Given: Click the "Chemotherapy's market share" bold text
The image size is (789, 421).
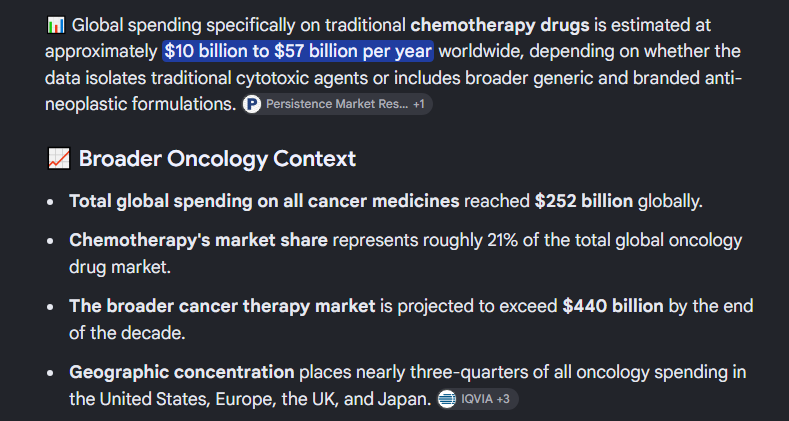Looking at the screenshot, I should click(x=198, y=240).
